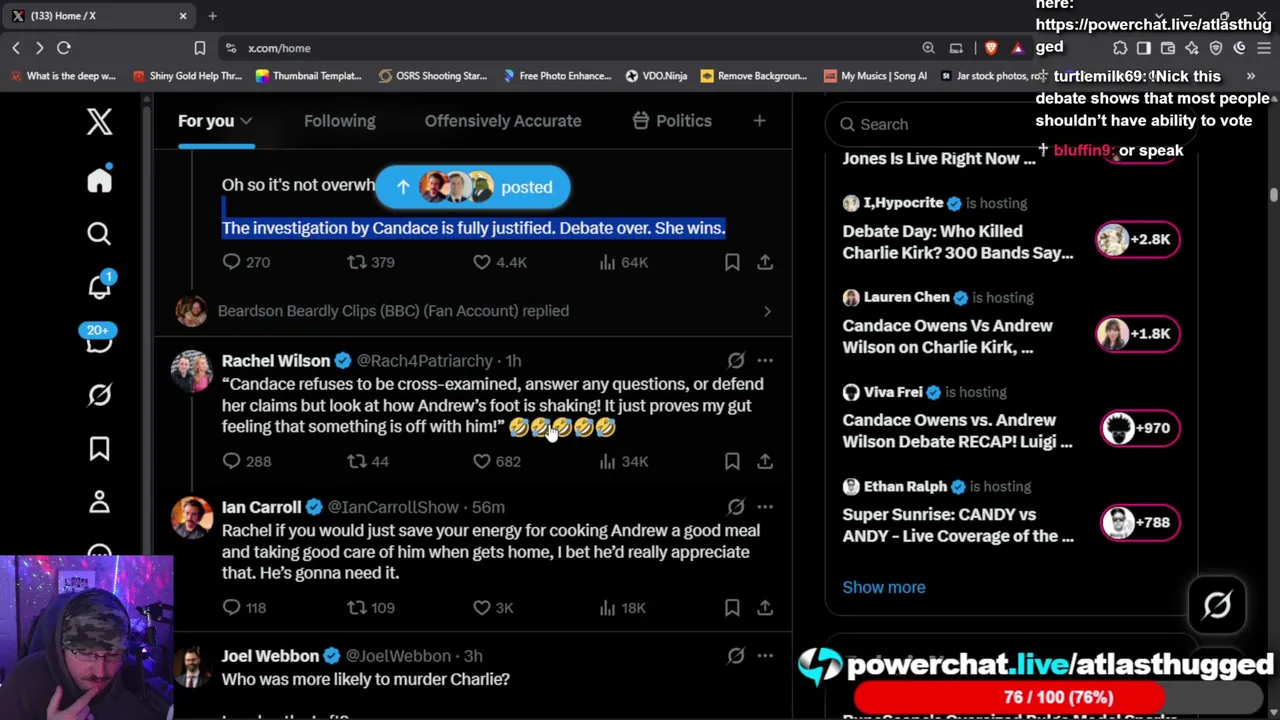Switch to the Politics tab
The image size is (1280, 720).
pos(672,121)
